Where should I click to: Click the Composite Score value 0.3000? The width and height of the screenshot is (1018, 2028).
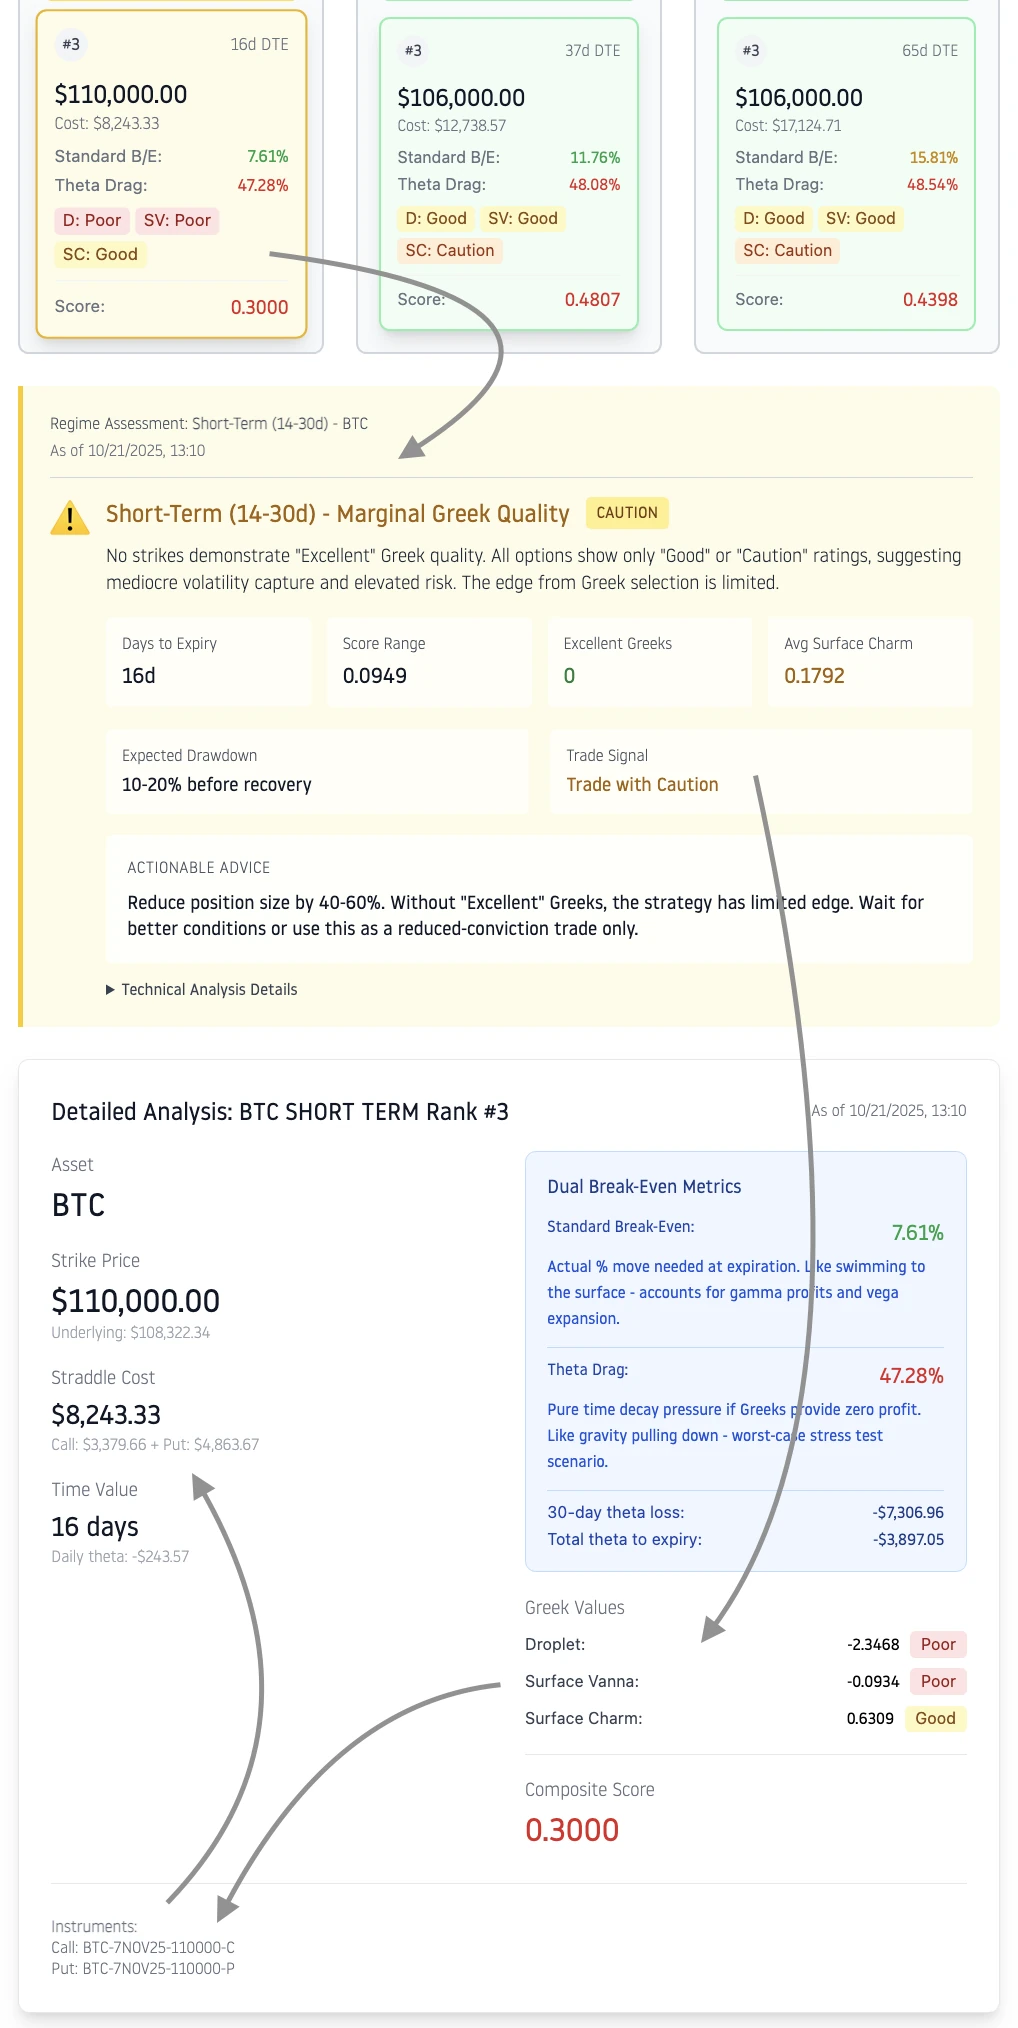click(x=574, y=1830)
